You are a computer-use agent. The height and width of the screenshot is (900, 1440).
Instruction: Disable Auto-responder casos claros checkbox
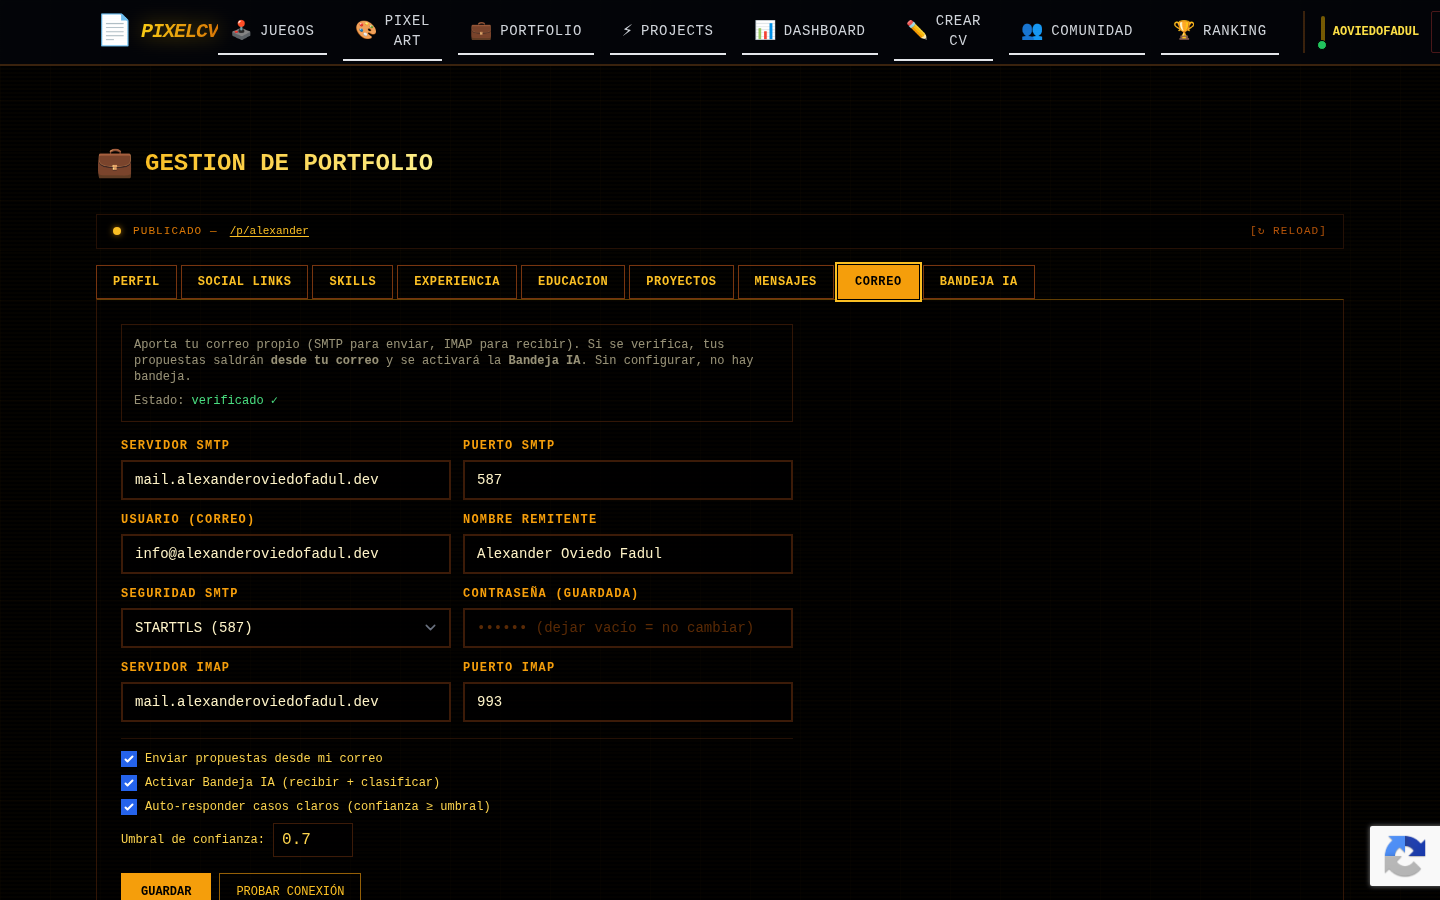click(129, 807)
